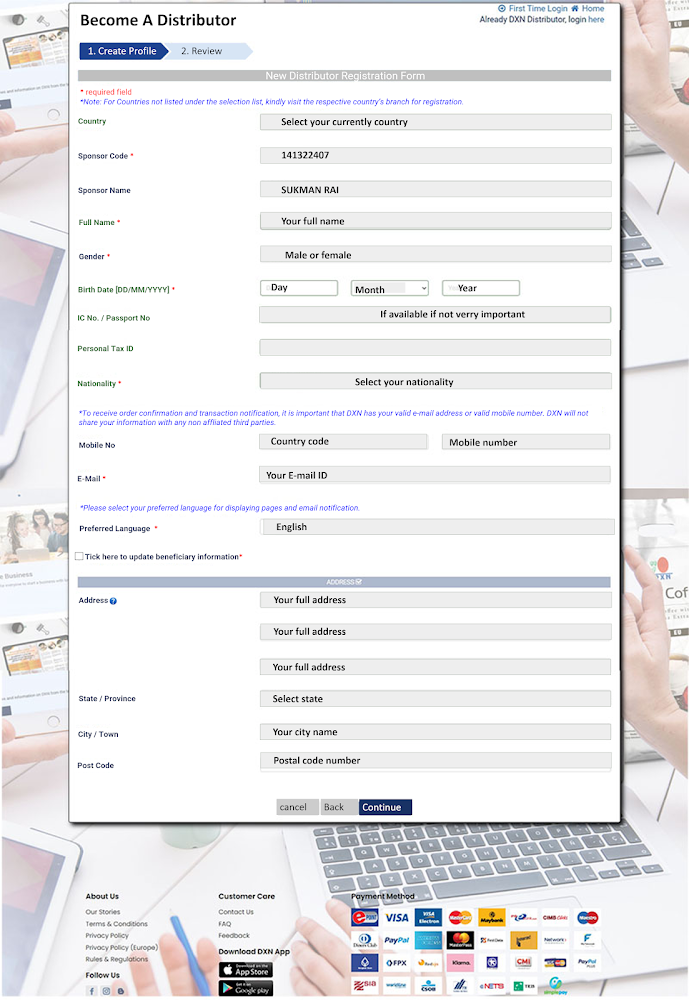Open the Country selection dropdown
Screen dimensions: 689x1000
point(436,122)
